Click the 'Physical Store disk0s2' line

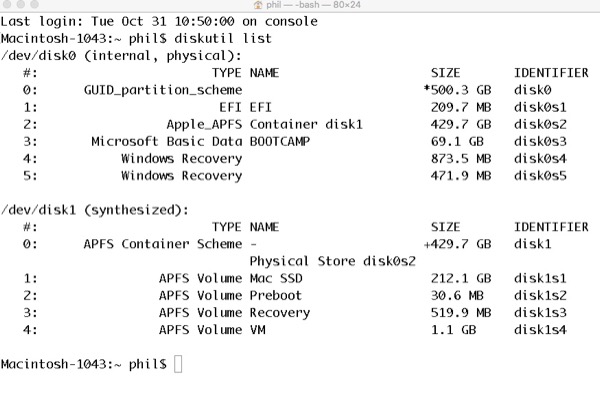[x=334, y=261]
